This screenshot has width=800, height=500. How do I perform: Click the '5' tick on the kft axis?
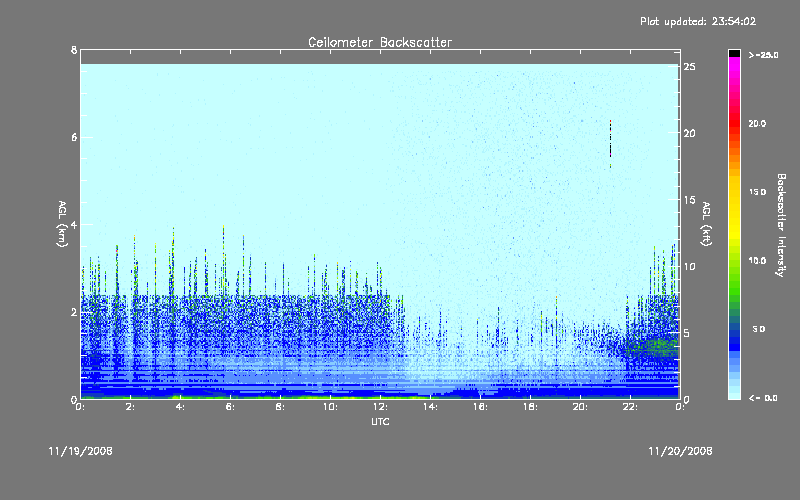pyautogui.click(x=687, y=333)
